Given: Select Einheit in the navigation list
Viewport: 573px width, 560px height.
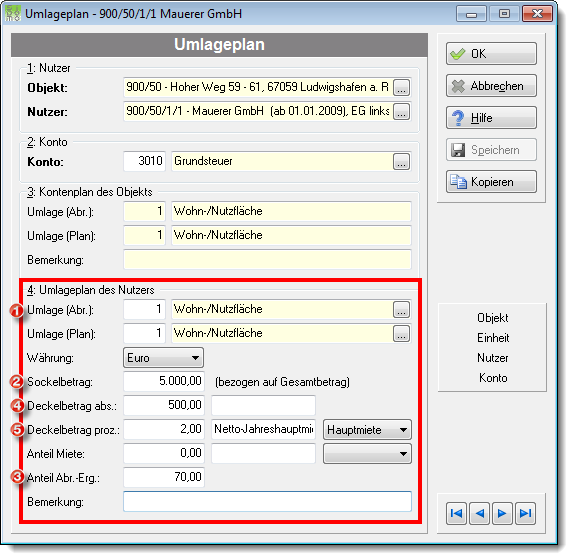Looking at the screenshot, I should [x=493, y=338].
